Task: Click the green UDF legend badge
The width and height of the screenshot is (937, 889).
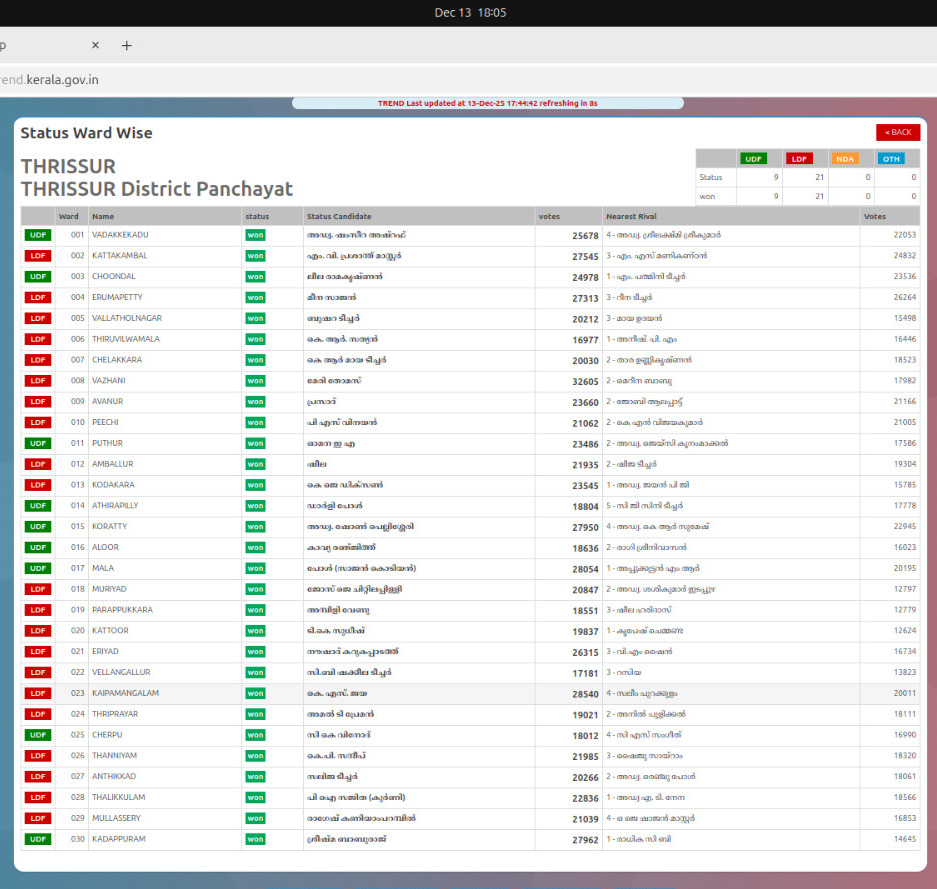Action: [x=753, y=158]
